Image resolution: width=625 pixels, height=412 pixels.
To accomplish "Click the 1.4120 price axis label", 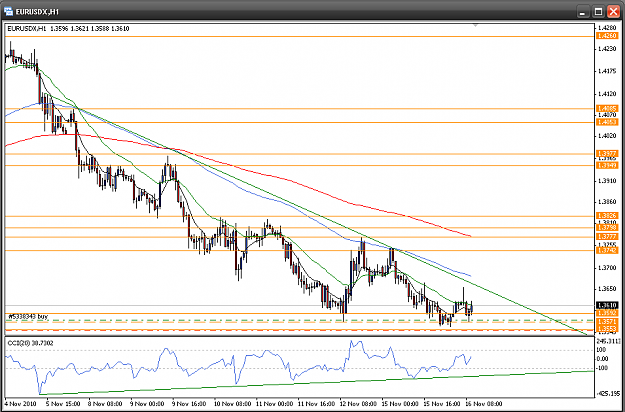I will (x=607, y=94).
